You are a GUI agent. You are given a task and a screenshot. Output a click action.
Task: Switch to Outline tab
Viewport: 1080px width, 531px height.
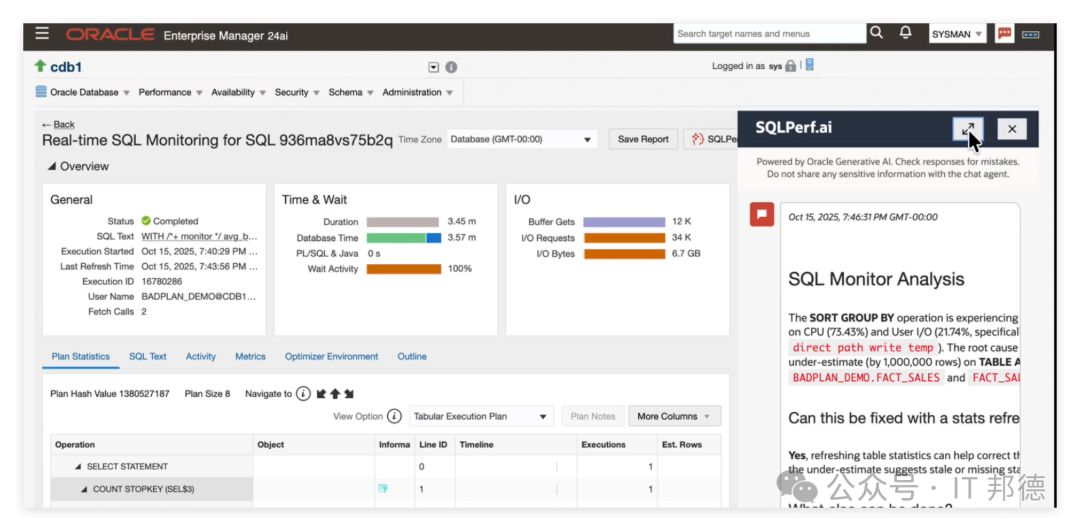point(412,357)
